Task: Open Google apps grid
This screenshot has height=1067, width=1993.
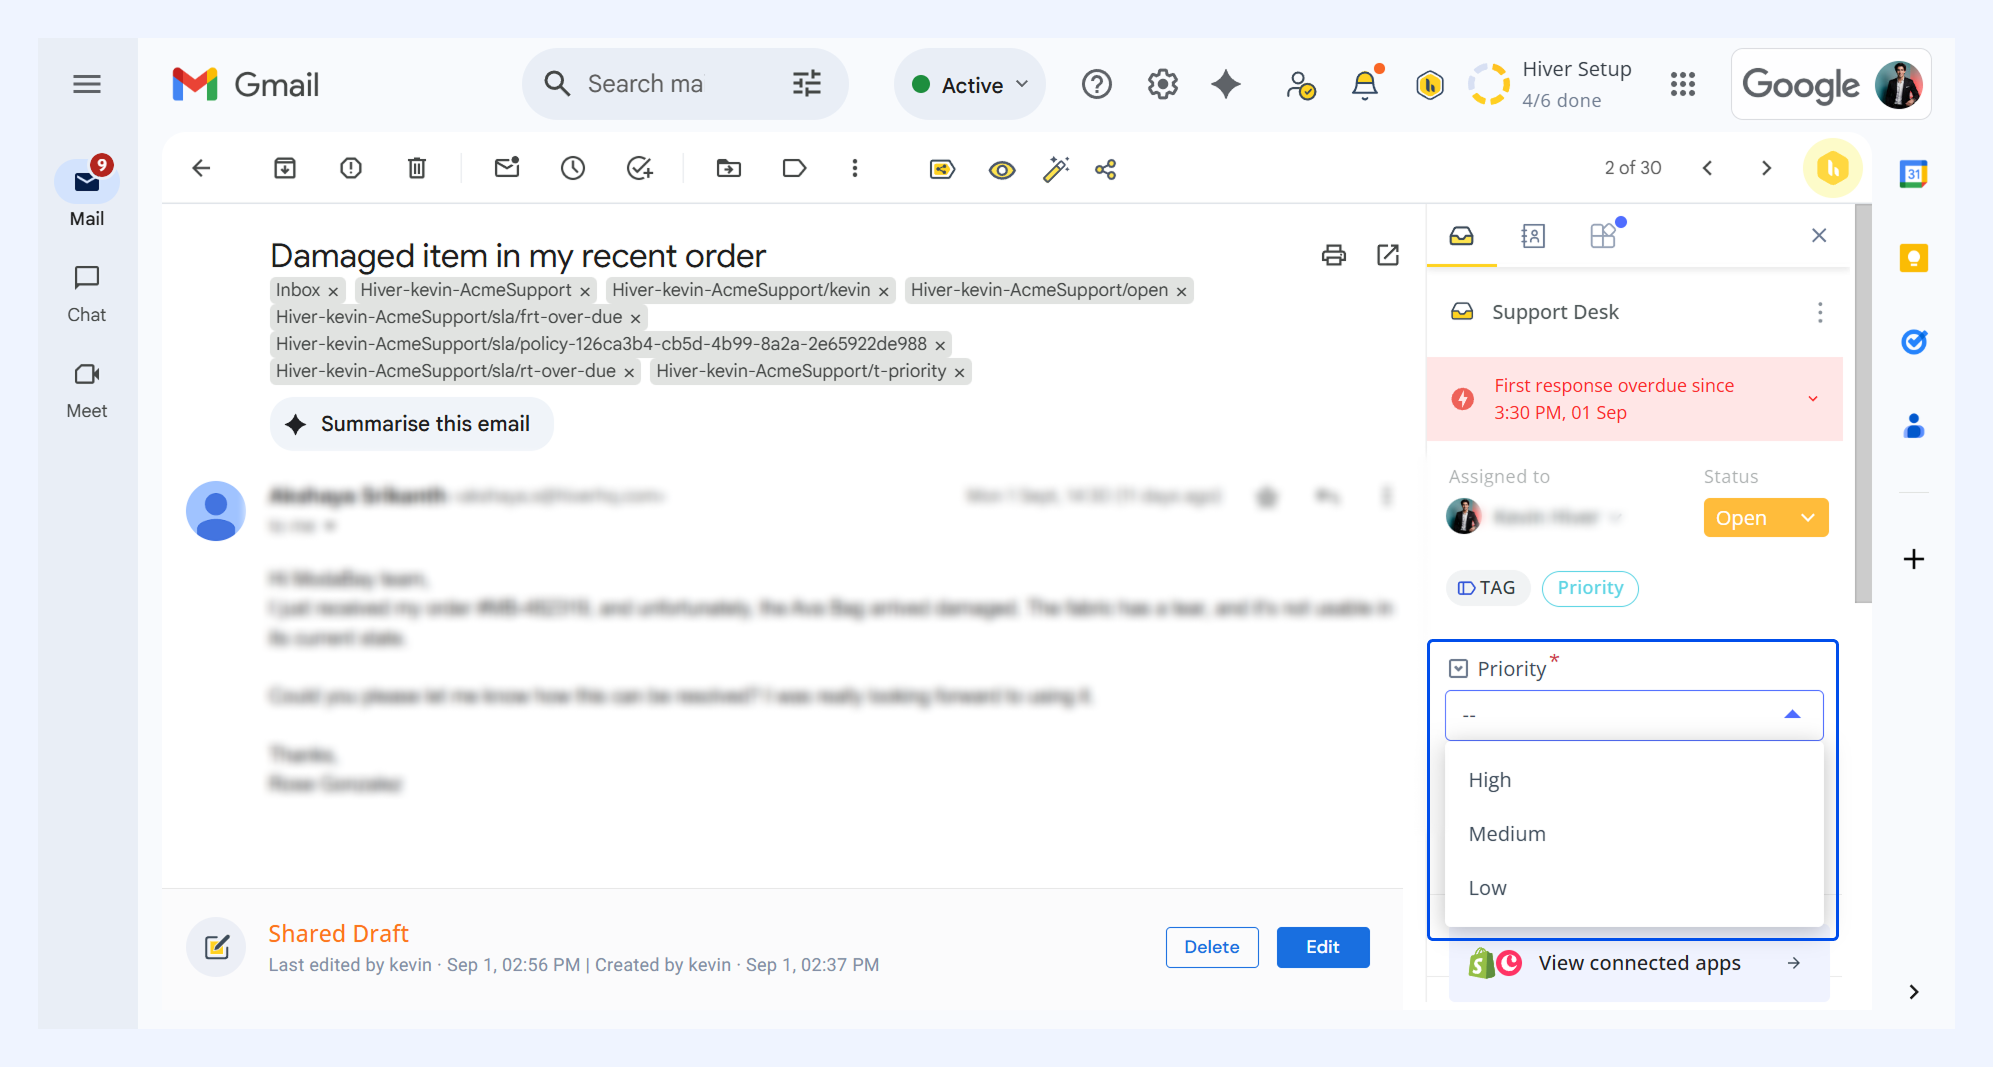Action: (1683, 84)
